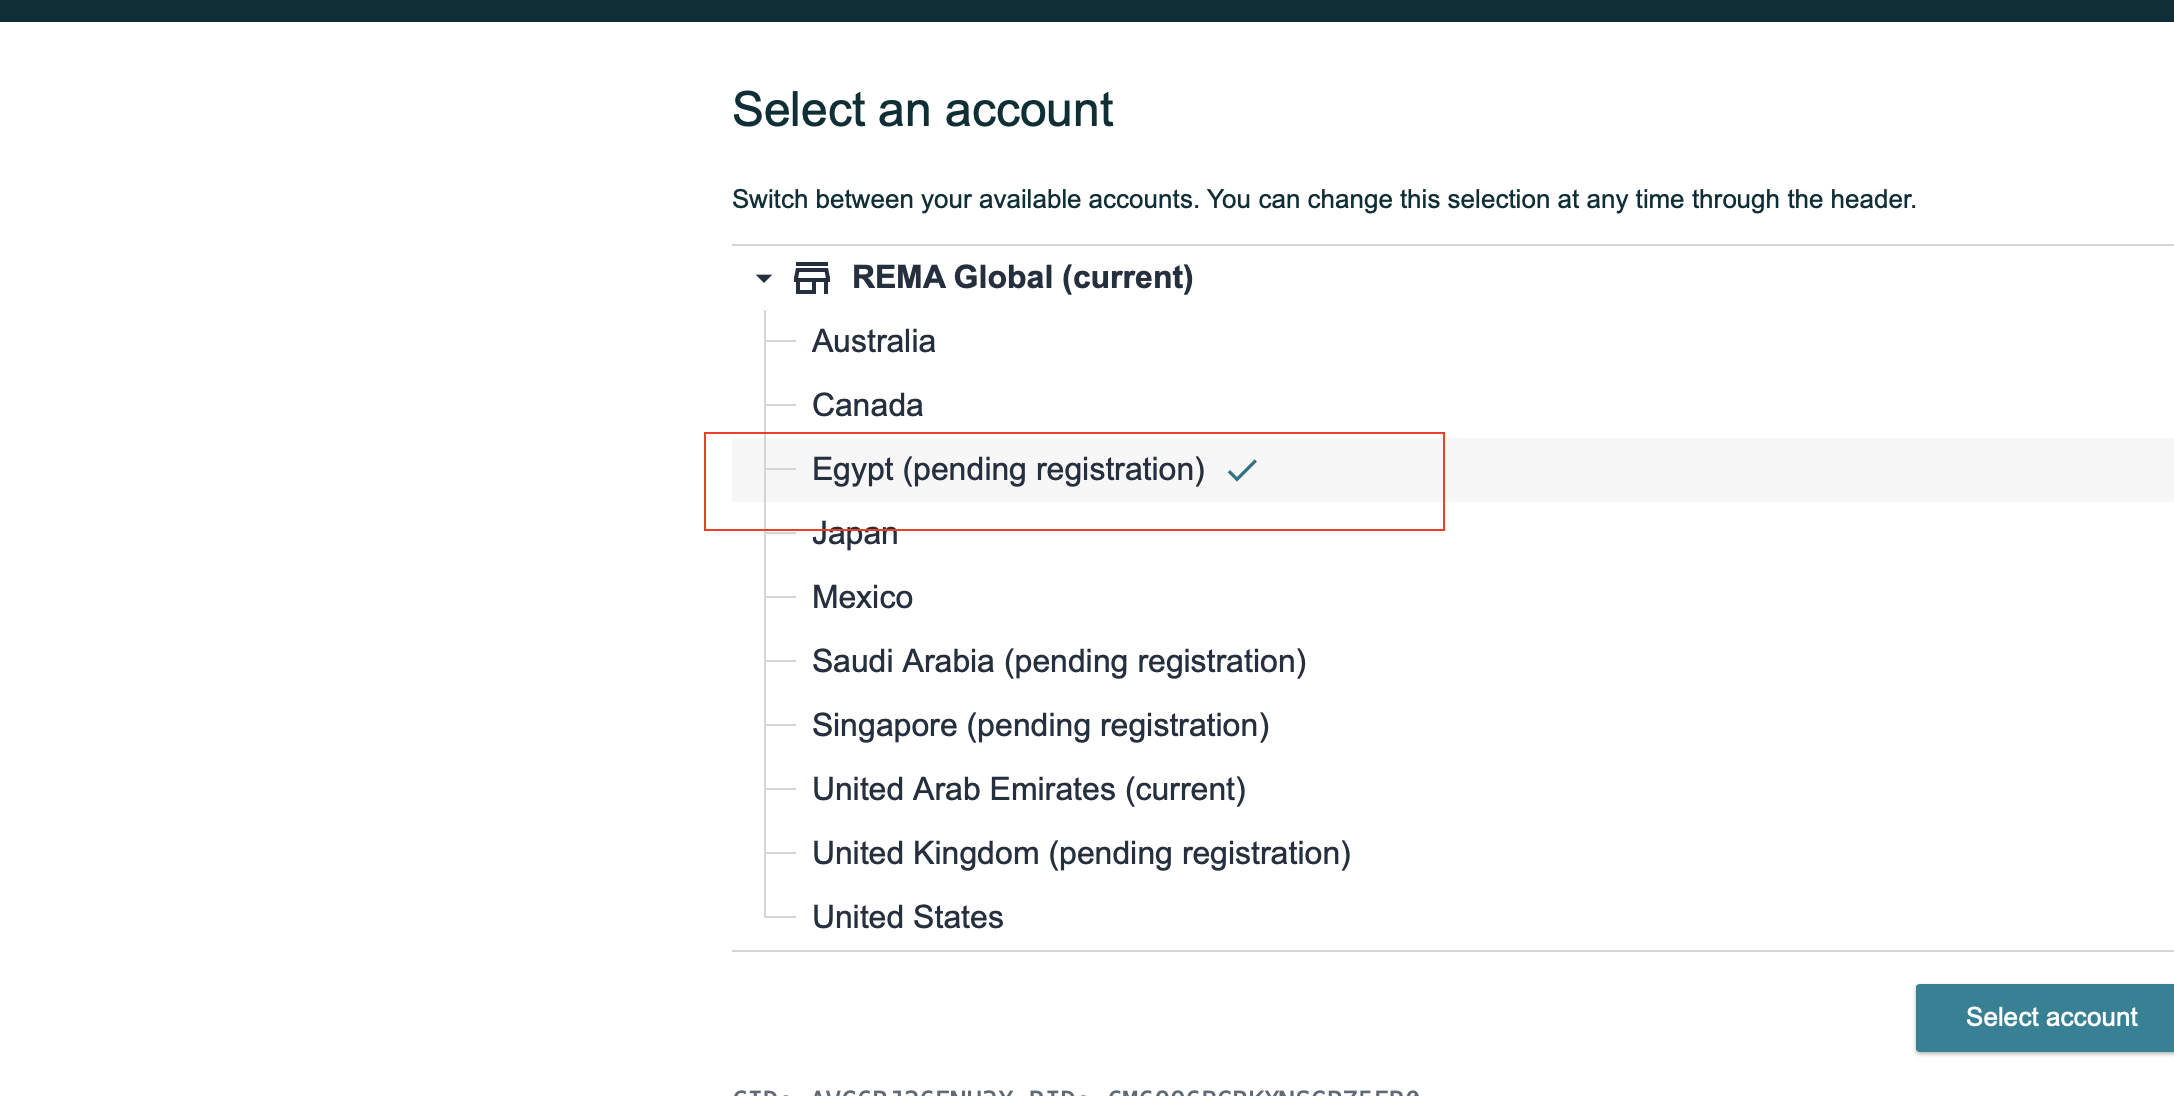Click the CID/RID reference text at bottom
The image size is (2174, 1096).
point(1076,1091)
